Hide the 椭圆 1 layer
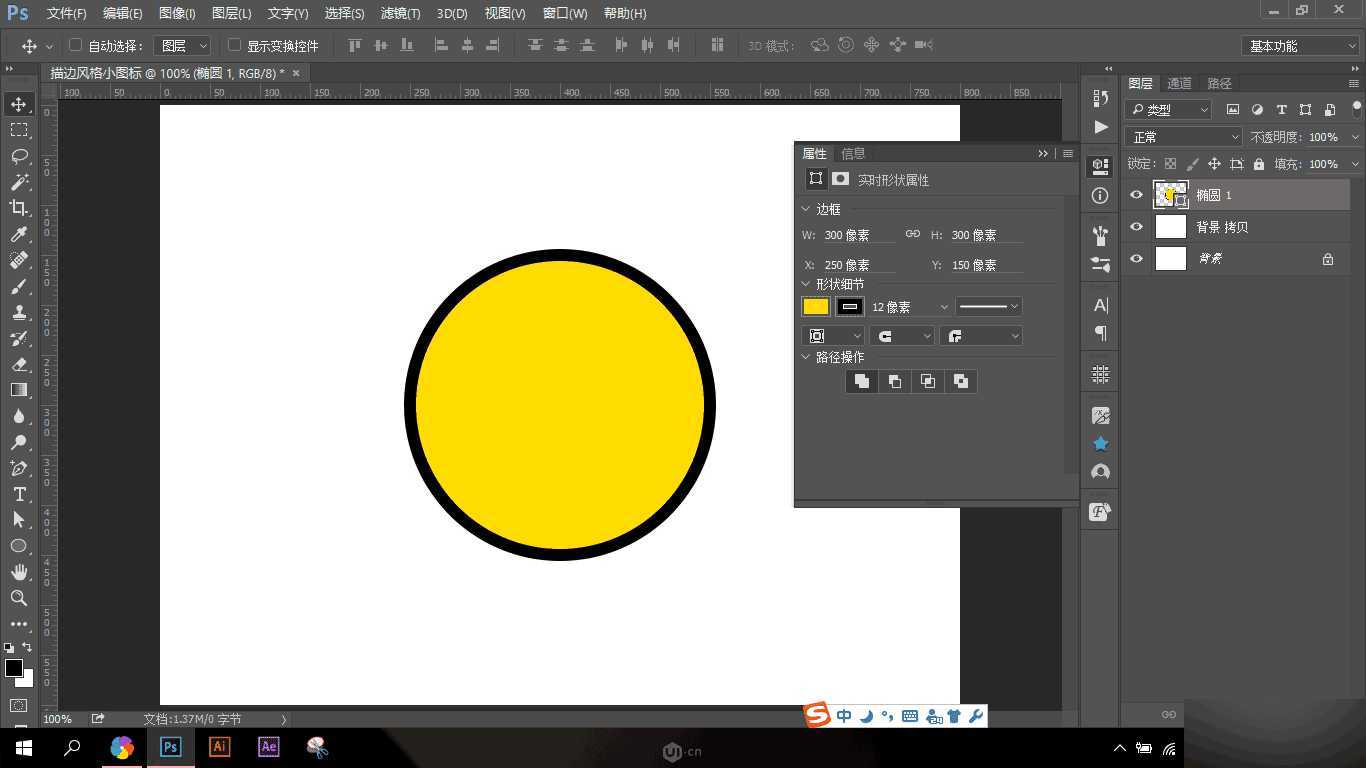The image size is (1366, 768). click(x=1135, y=195)
